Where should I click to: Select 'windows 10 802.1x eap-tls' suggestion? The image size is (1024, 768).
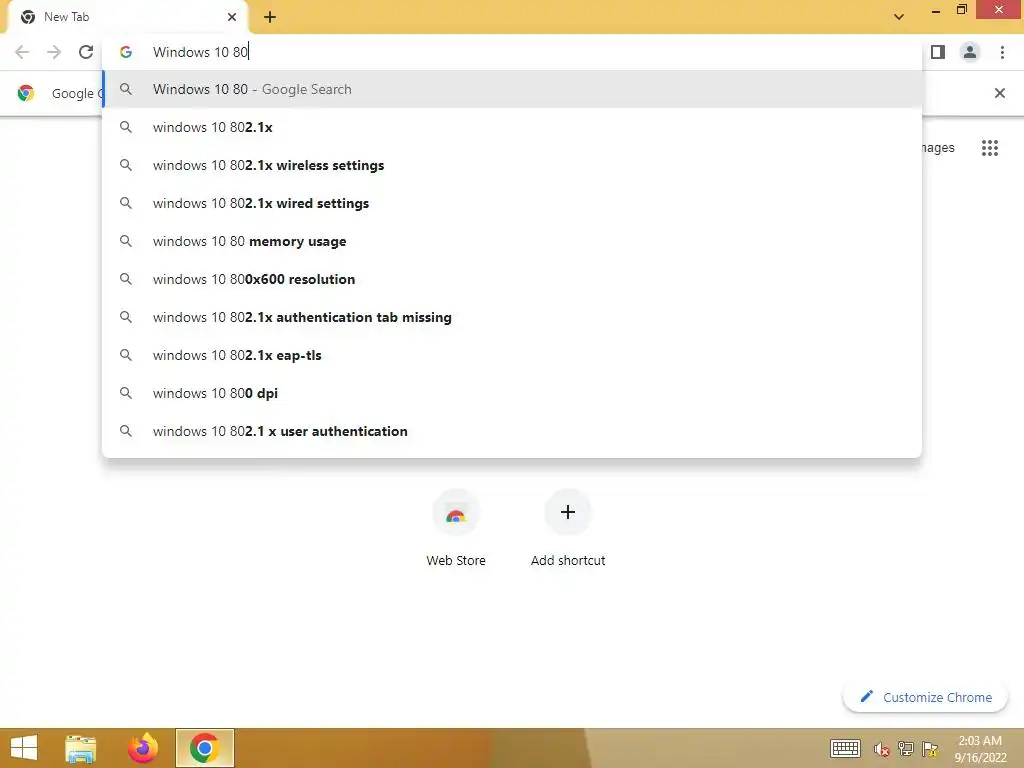513,355
